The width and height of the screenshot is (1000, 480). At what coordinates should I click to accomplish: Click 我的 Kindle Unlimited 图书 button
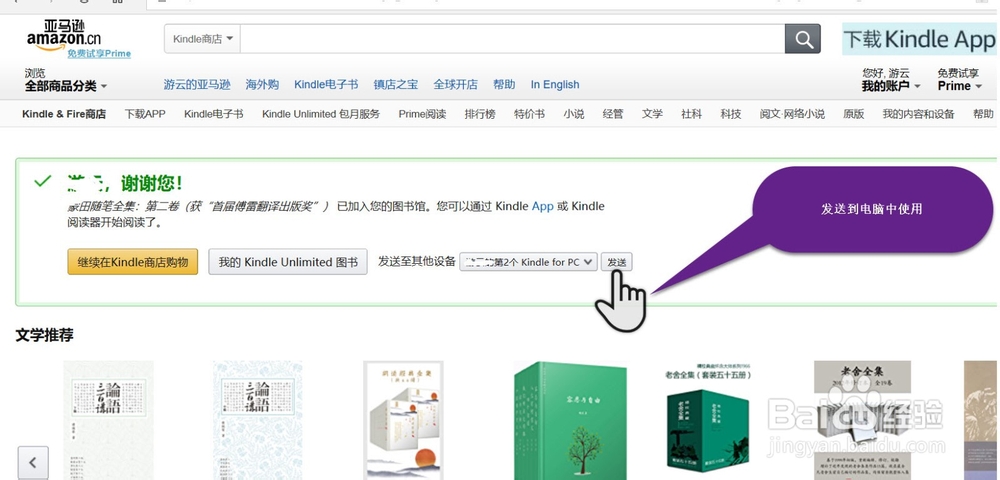coord(288,262)
